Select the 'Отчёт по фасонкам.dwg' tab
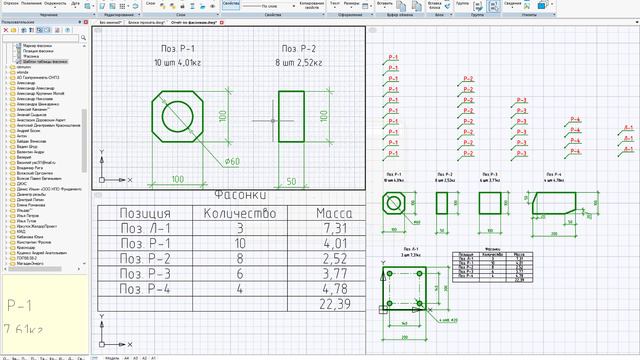 coord(194,22)
